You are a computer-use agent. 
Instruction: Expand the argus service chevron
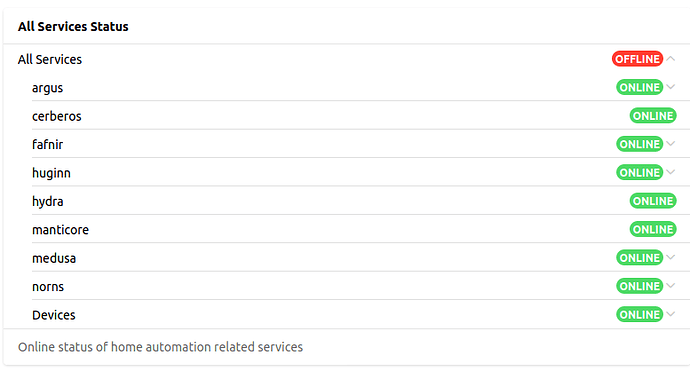(671, 87)
